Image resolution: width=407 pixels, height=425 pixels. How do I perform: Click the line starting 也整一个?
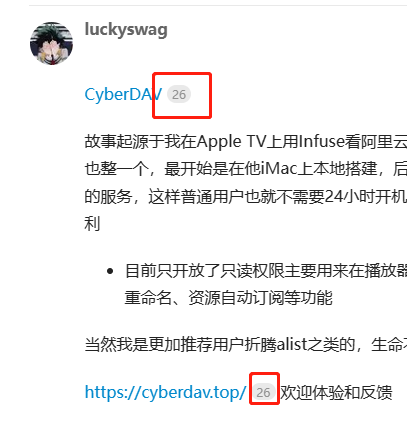(246, 169)
